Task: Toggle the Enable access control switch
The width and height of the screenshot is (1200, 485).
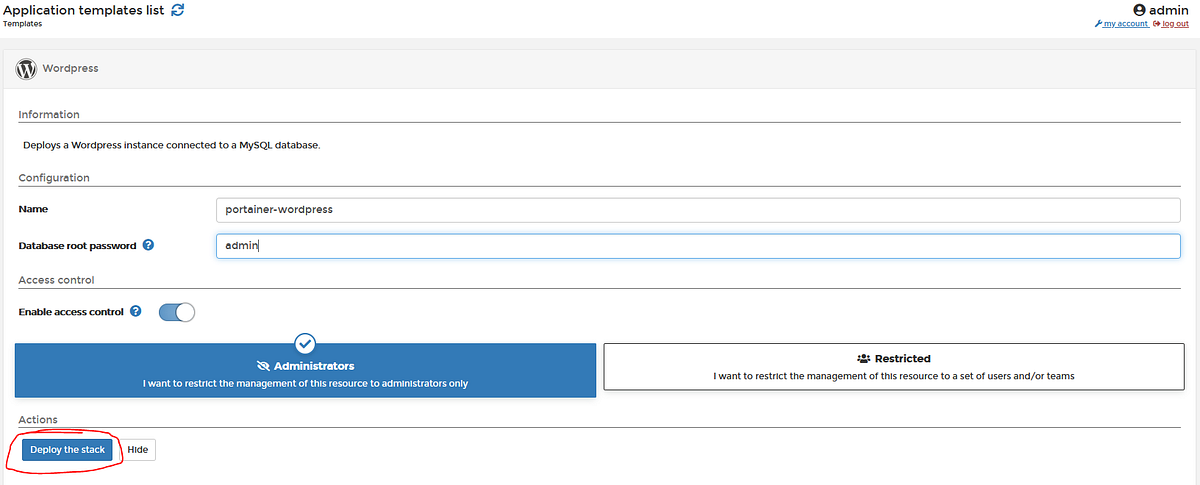Action: tap(177, 312)
